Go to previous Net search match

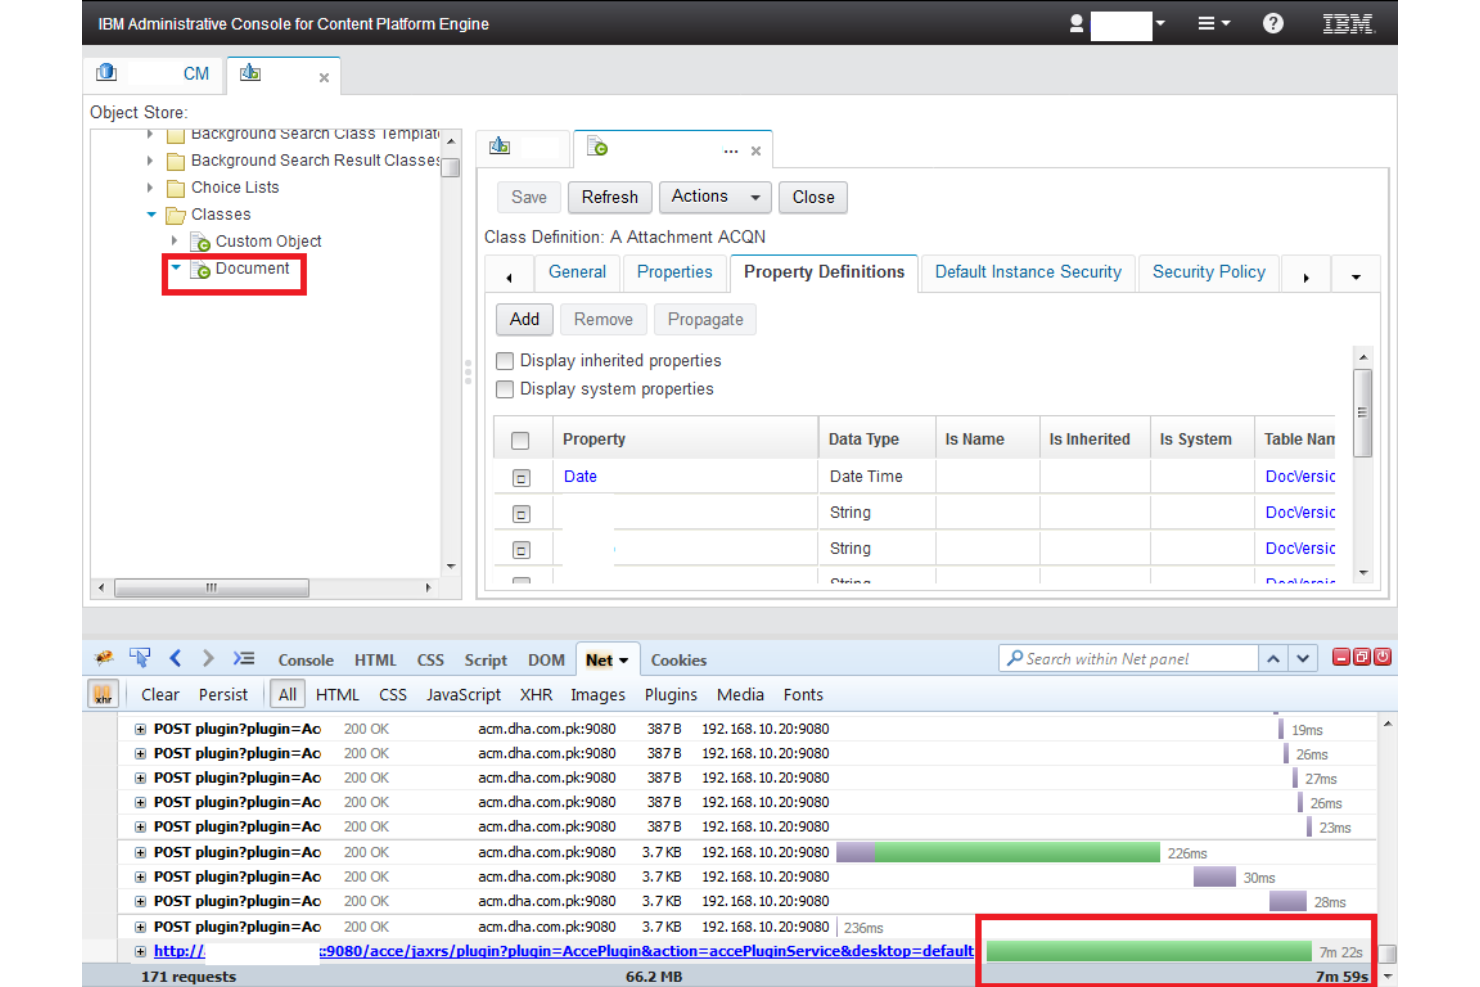pos(1273,658)
